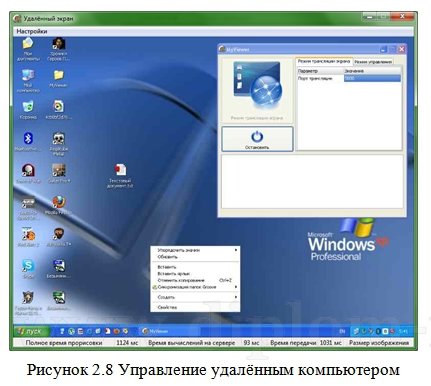The image size is (431, 386).
Task: Choose Отменить копирование in the context menu
Action: tap(195, 280)
